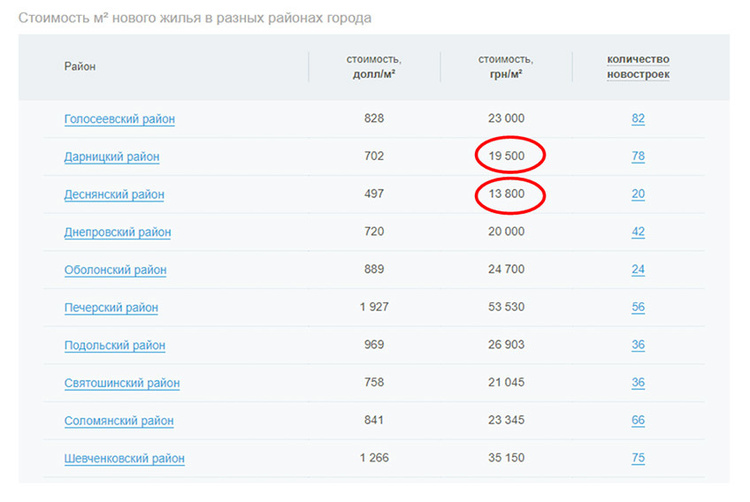Select the hryvnia value 23 345

(x=506, y=420)
